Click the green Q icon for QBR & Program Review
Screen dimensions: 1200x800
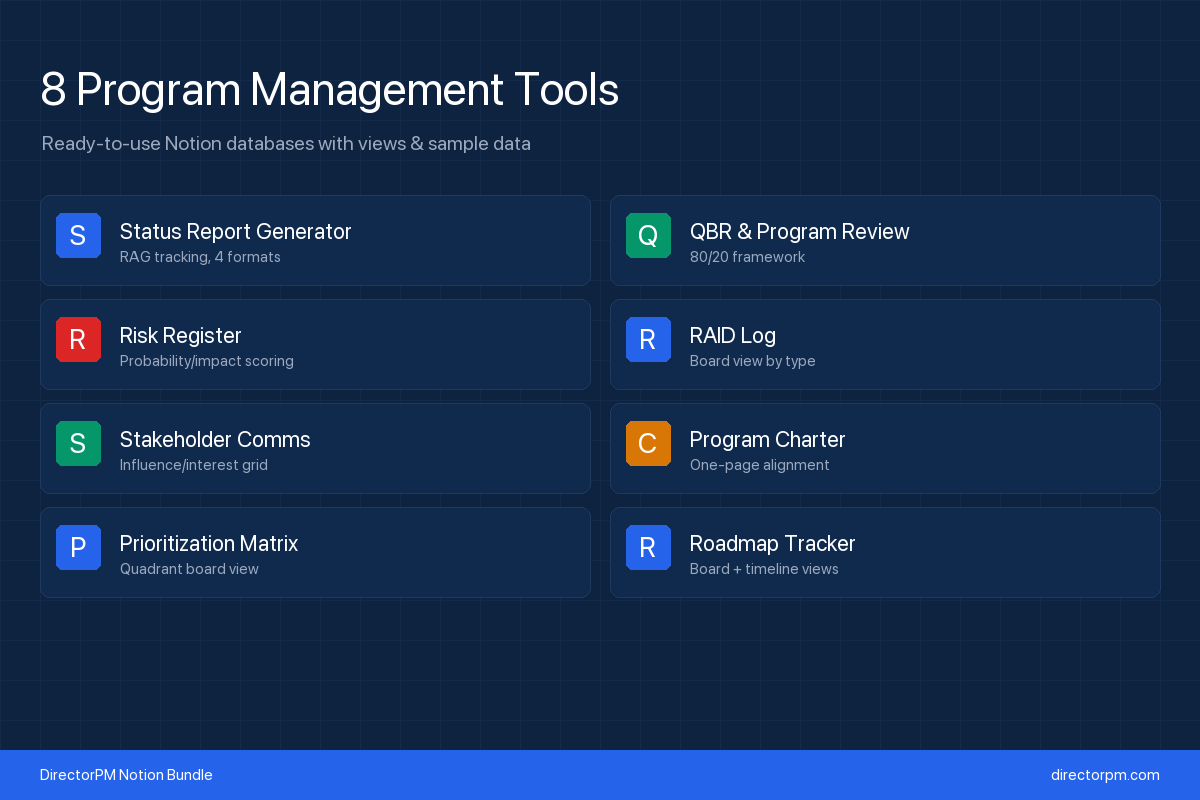648,236
